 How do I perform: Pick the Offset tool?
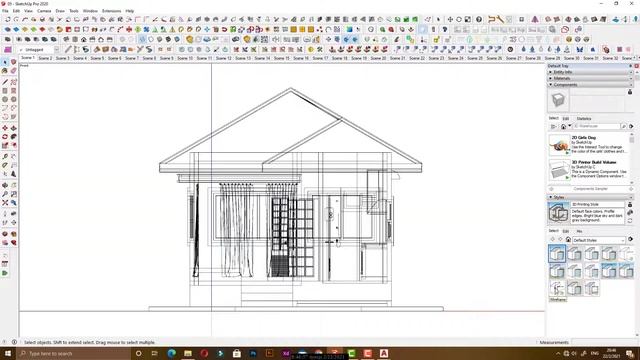coord(13,145)
